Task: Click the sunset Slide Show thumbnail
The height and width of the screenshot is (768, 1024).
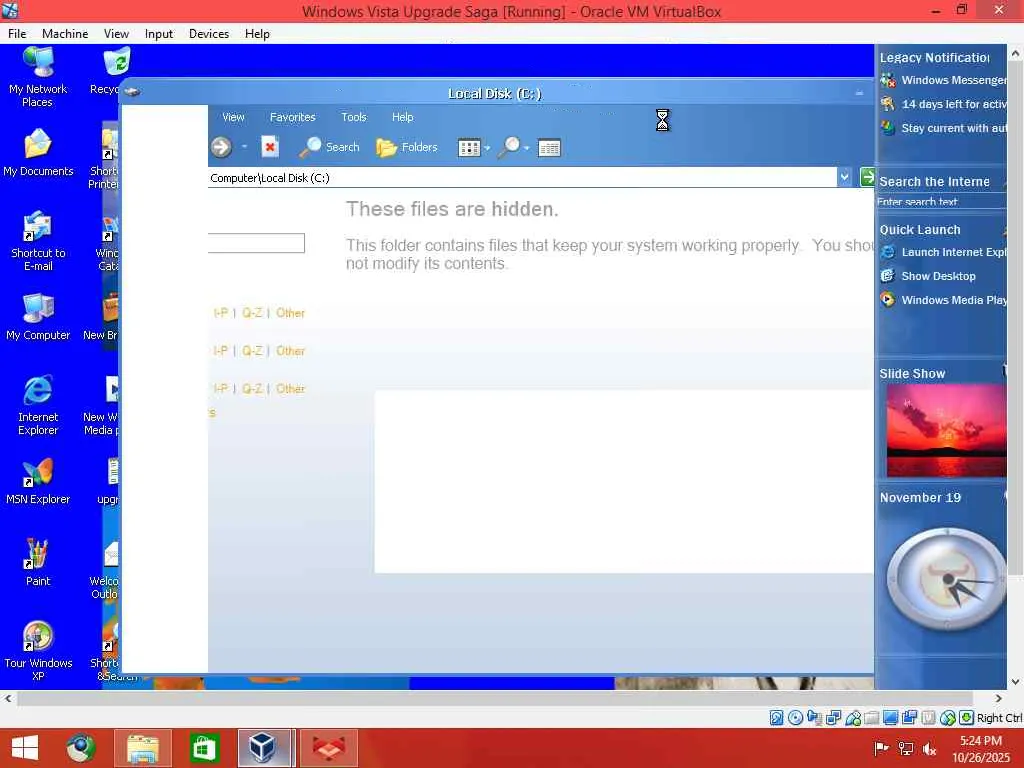Action: [x=946, y=430]
